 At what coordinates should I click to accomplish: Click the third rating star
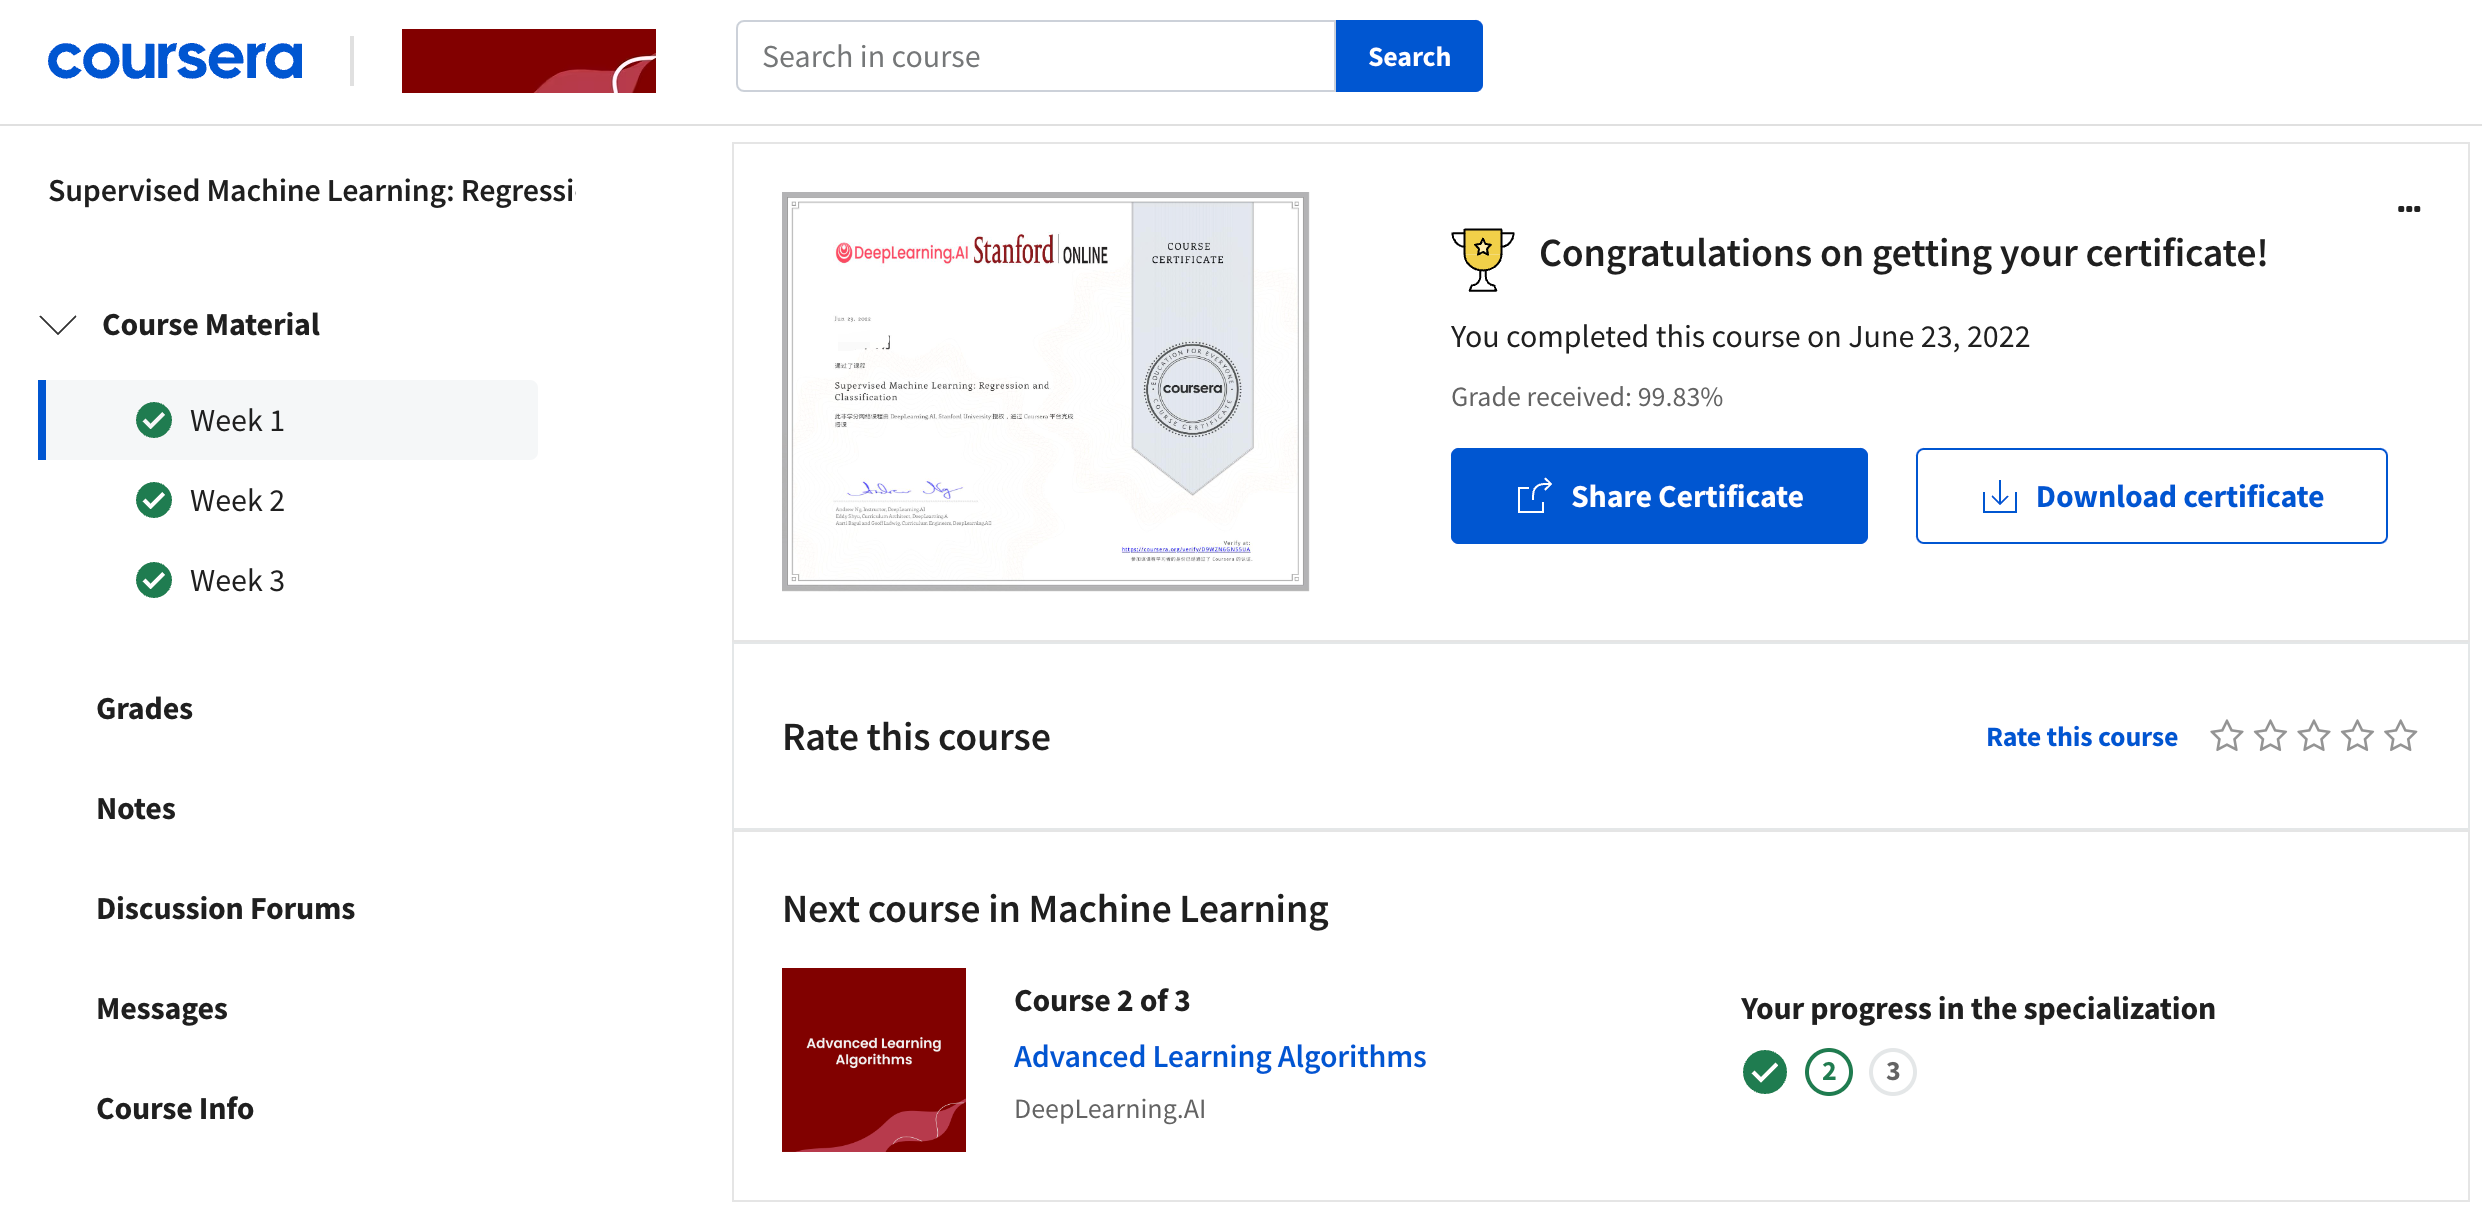[2313, 736]
